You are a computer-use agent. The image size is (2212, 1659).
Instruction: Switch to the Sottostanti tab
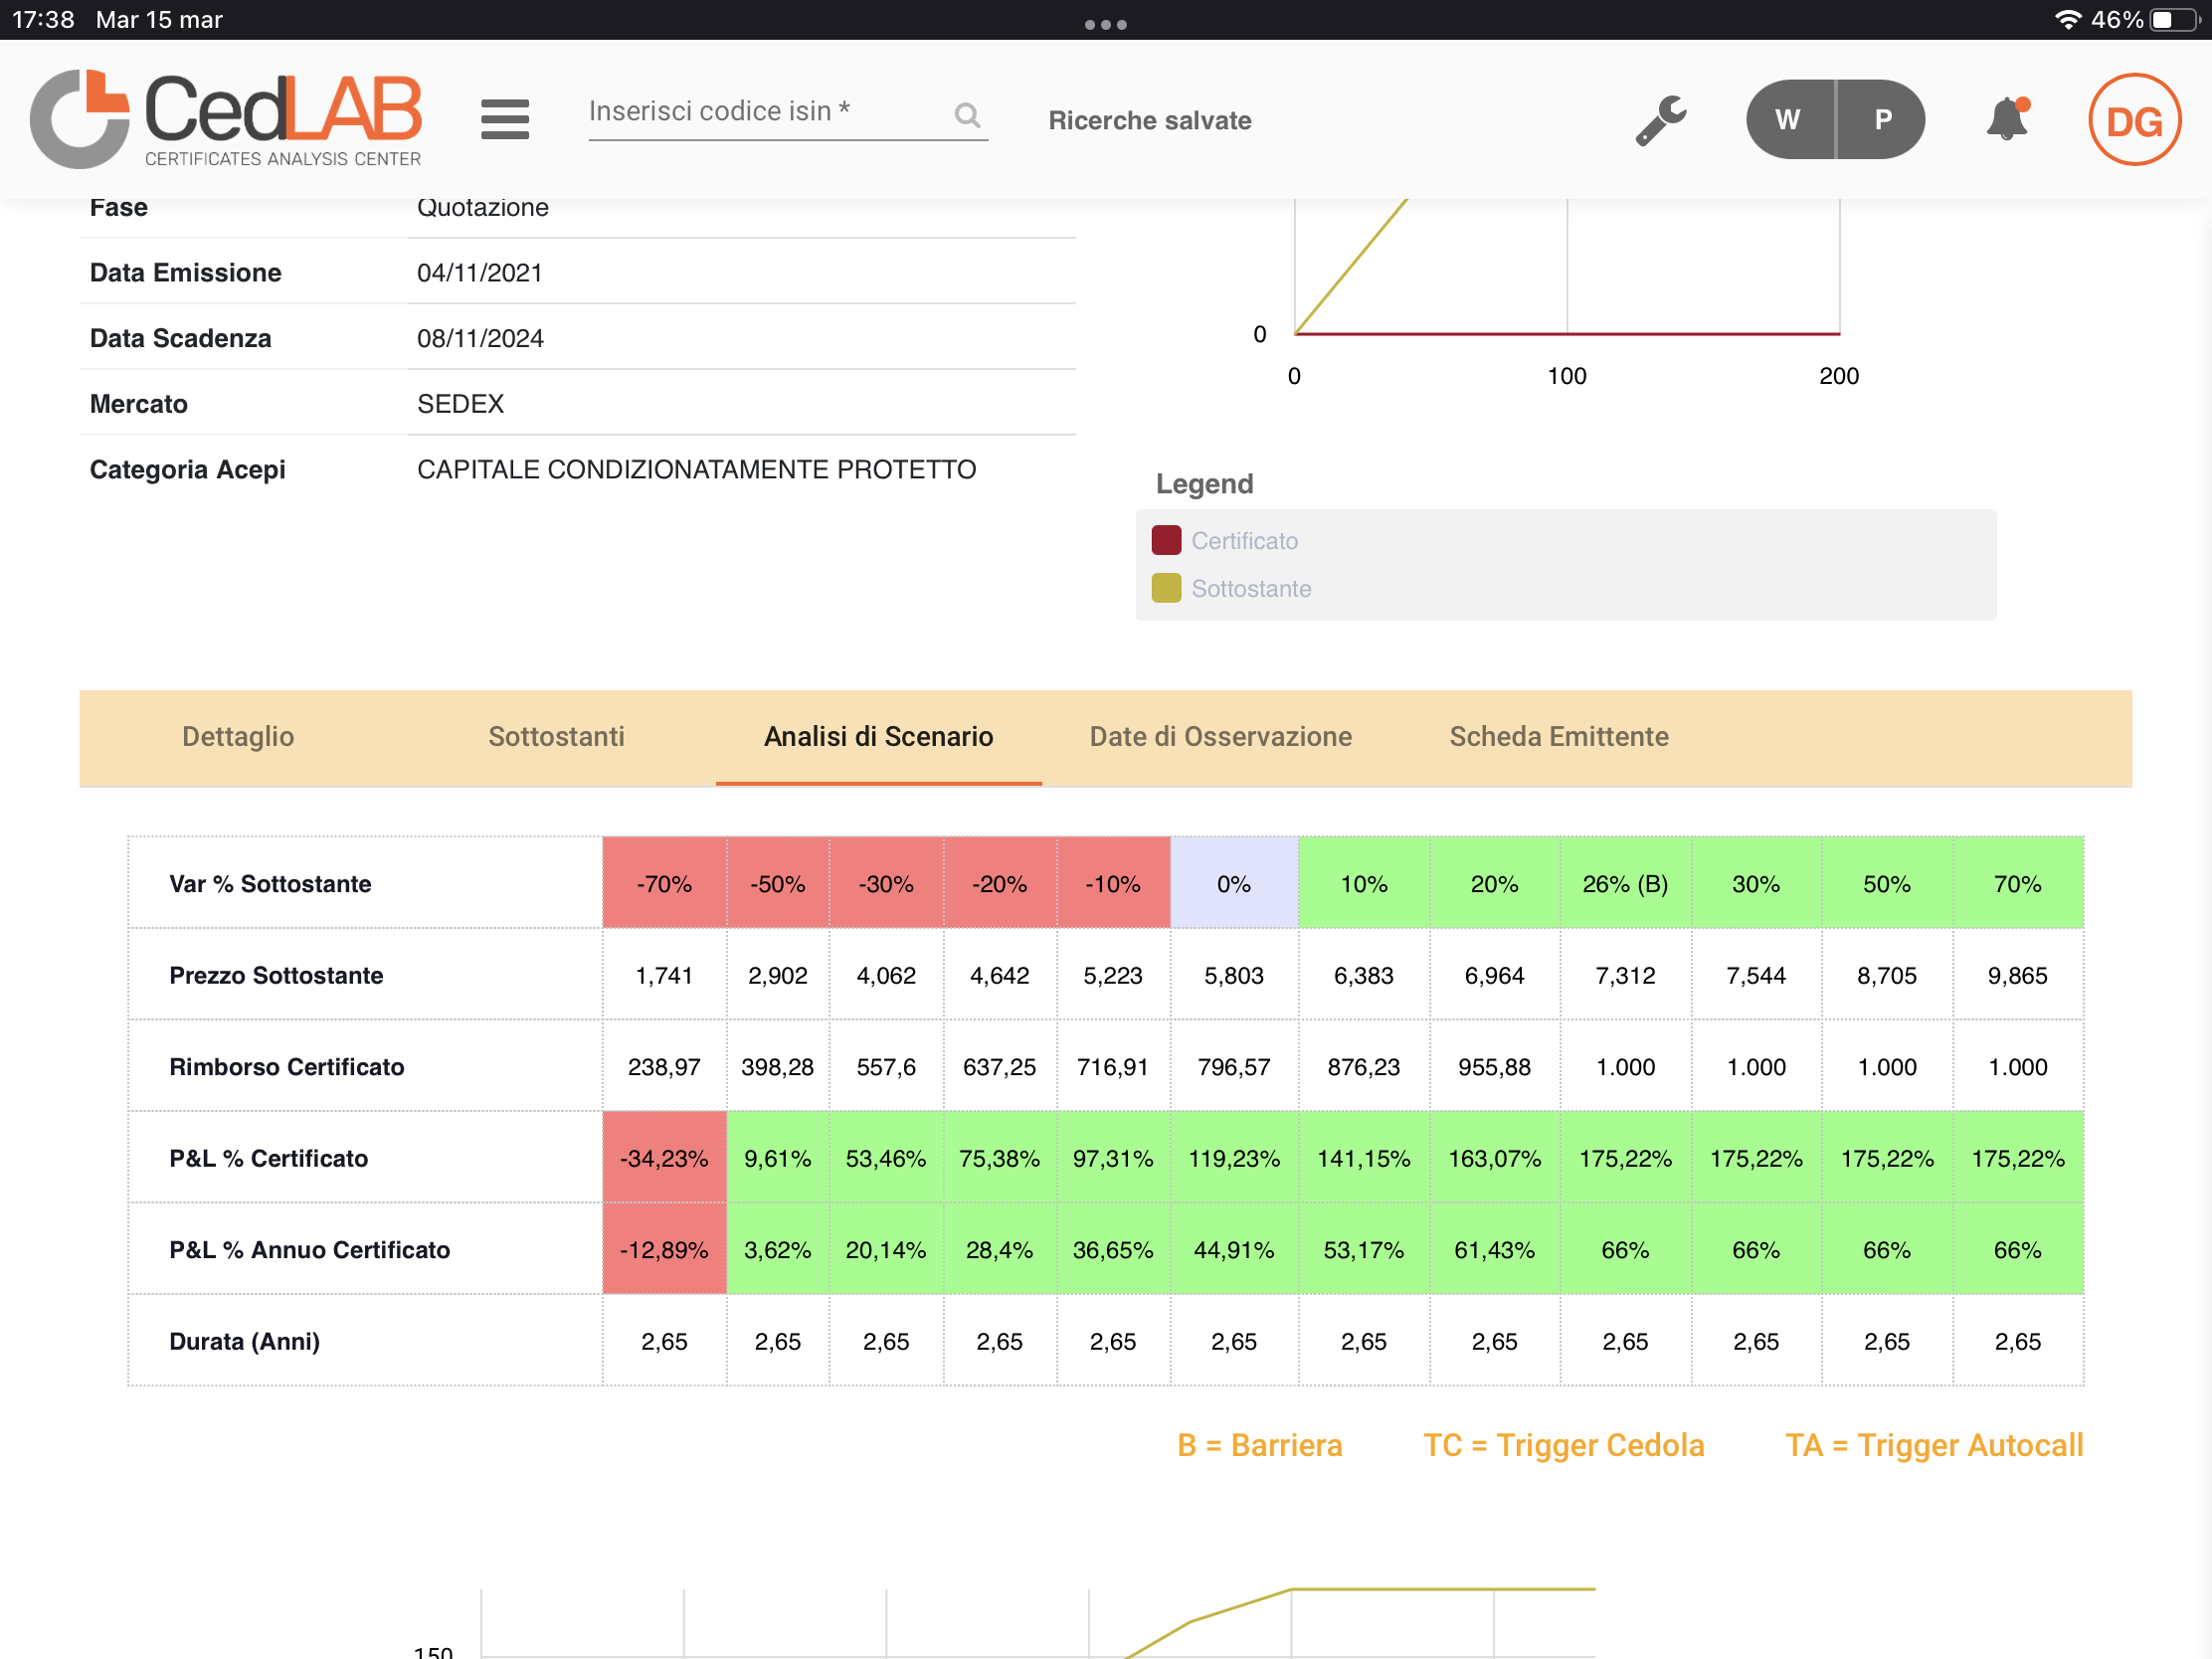pyautogui.click(x=556, y=737)
